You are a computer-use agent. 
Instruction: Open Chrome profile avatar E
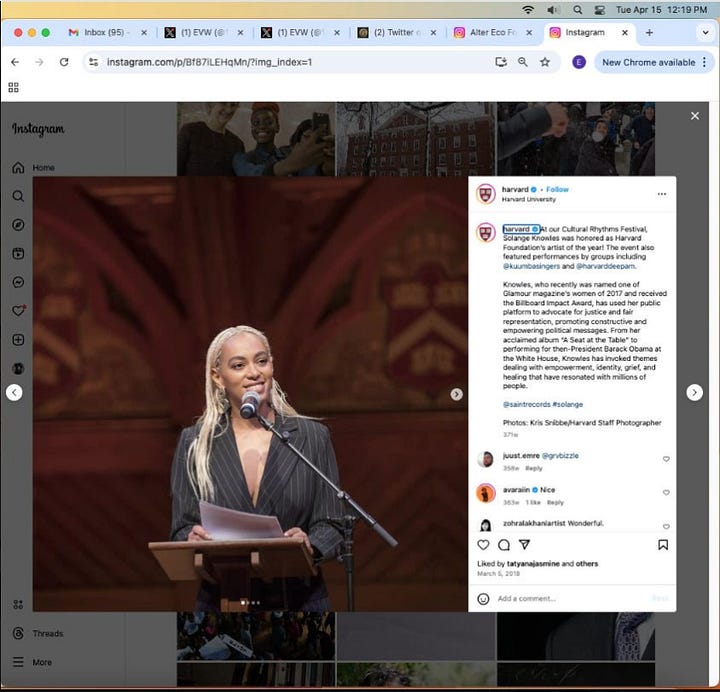pos(579,62)
